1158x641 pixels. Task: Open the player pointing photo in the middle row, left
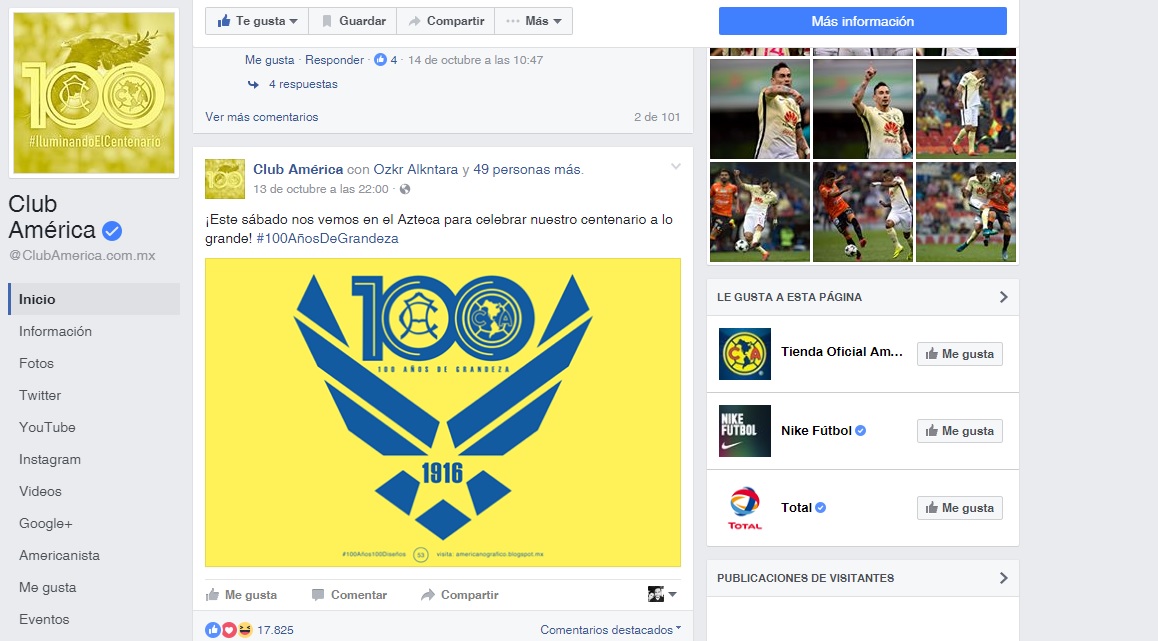pos(760,109)
